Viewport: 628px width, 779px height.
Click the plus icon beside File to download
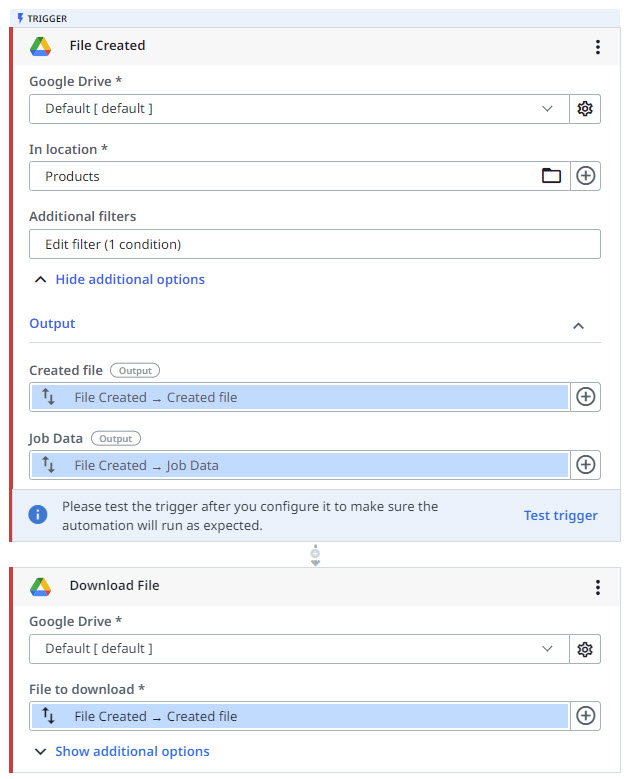[x=585, y=716]
